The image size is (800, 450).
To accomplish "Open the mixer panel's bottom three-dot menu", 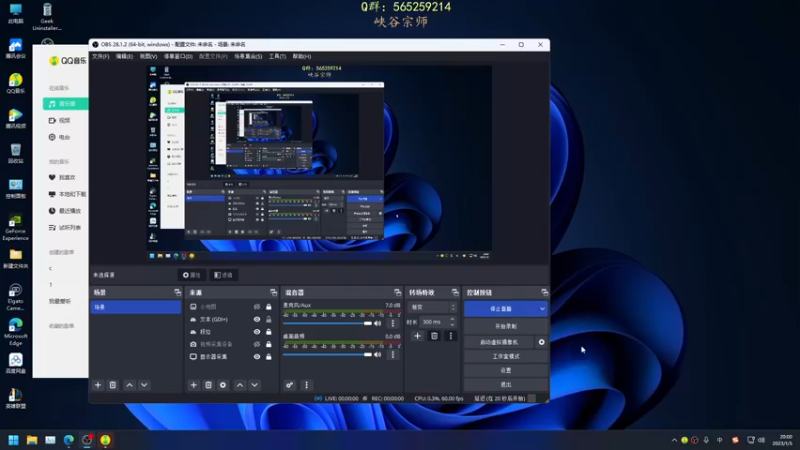I will (x=306, y=385).
